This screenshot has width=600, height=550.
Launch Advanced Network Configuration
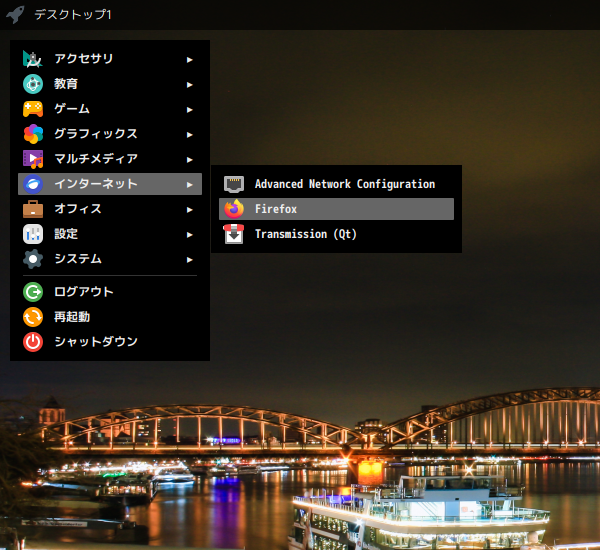[336, 184]
